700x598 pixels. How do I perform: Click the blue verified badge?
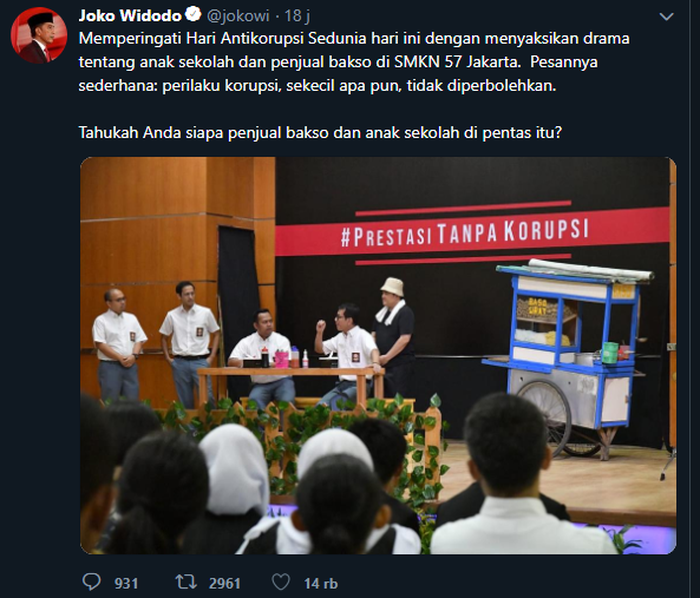[x=193, y=15]
